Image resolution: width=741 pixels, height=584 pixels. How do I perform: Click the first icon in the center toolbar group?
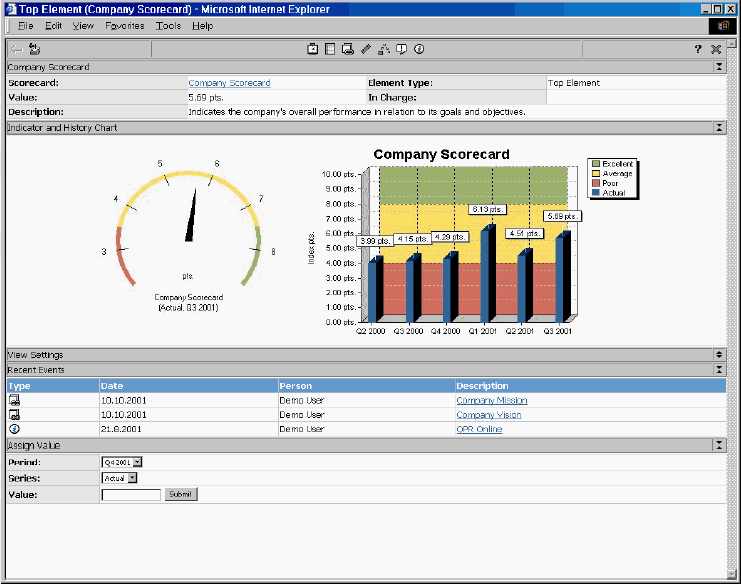[312, 48]
